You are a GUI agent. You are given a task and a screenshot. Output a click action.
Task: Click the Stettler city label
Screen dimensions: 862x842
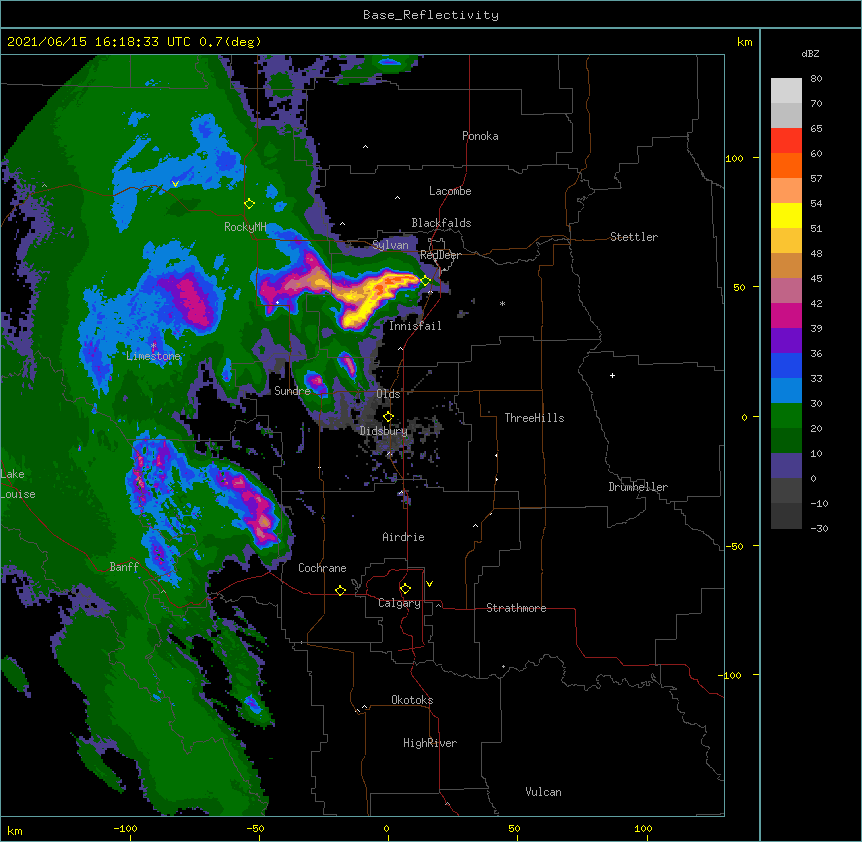coord(634,237)
